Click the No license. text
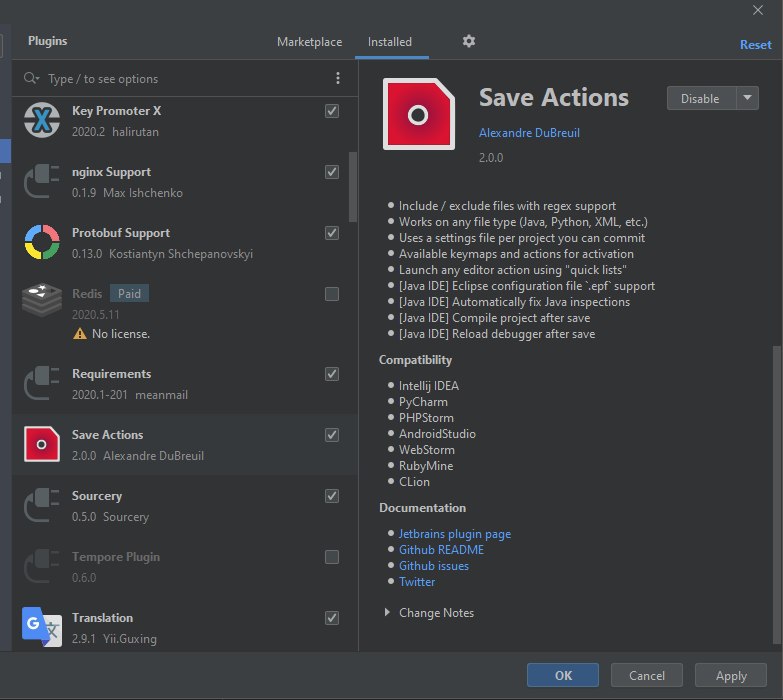 click(121, 334)
